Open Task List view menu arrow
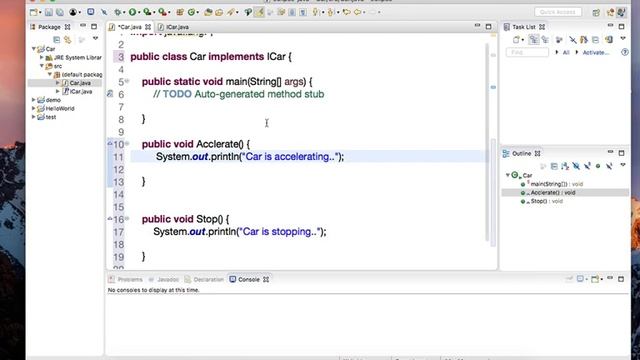 (x=623, y=39)
